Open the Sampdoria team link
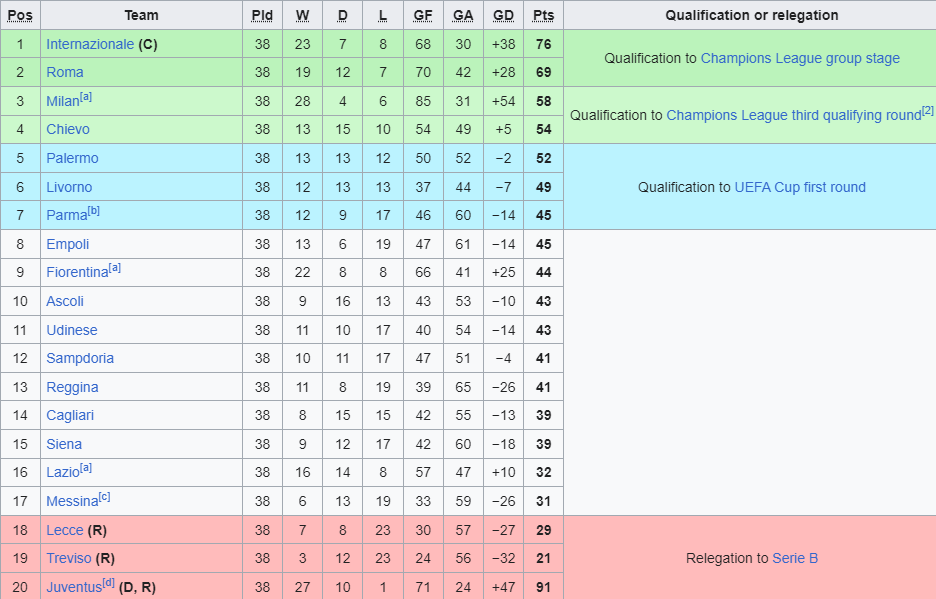The image size is (936, 599). pos(80,358)
